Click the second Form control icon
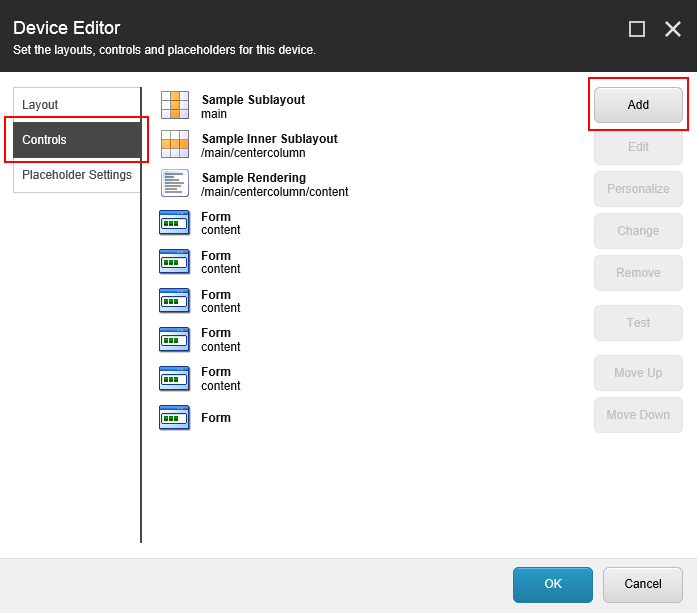697x613 pixels. point(174,261)
